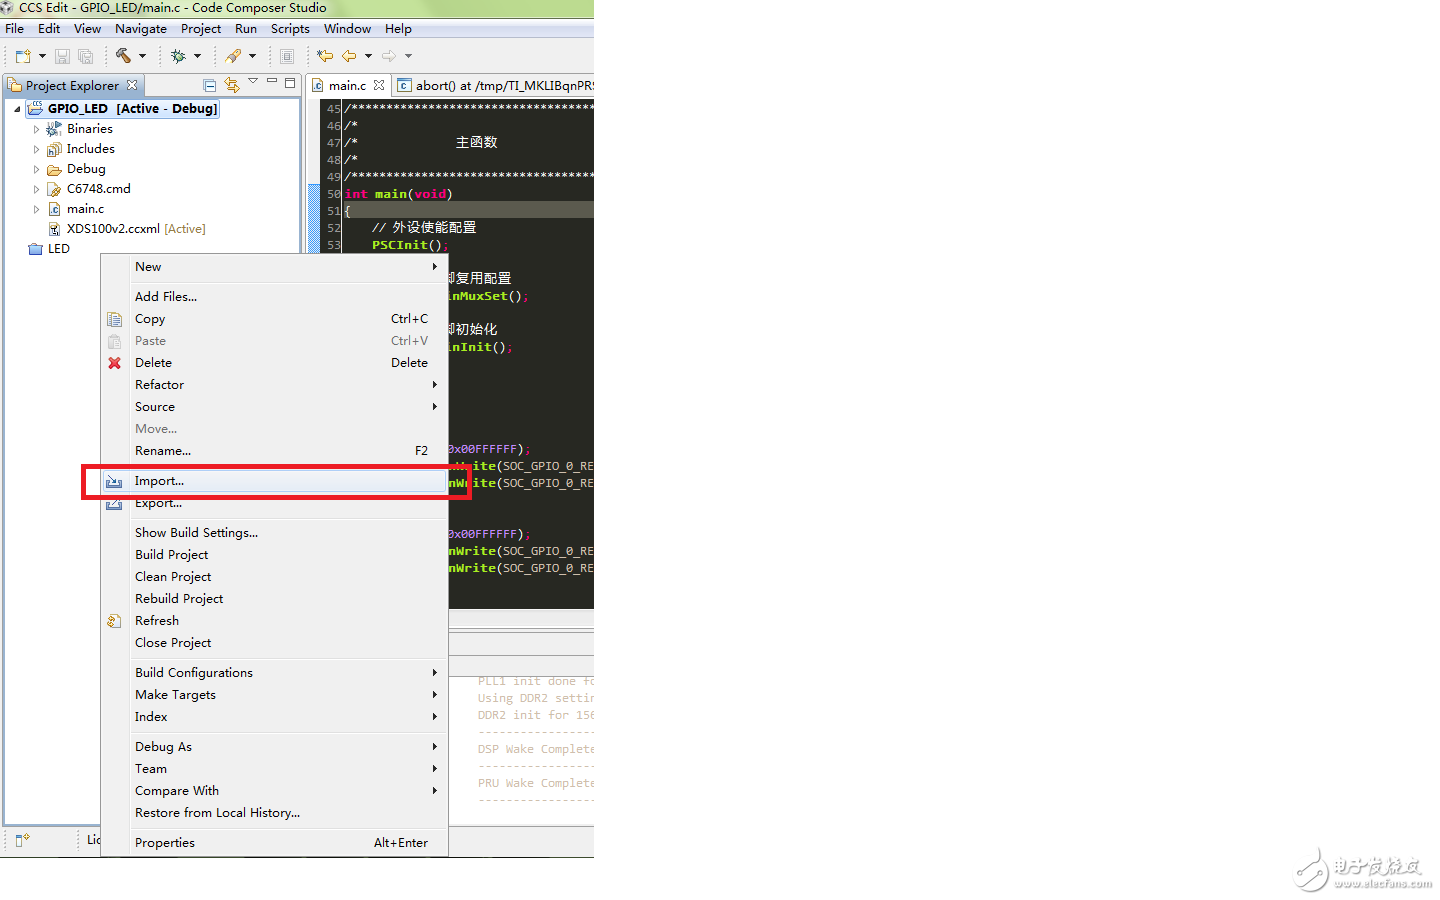This screenshot has height=900, width=1440.
Task: Open the Debug dropdown arrow
Action: coord(197,56)
